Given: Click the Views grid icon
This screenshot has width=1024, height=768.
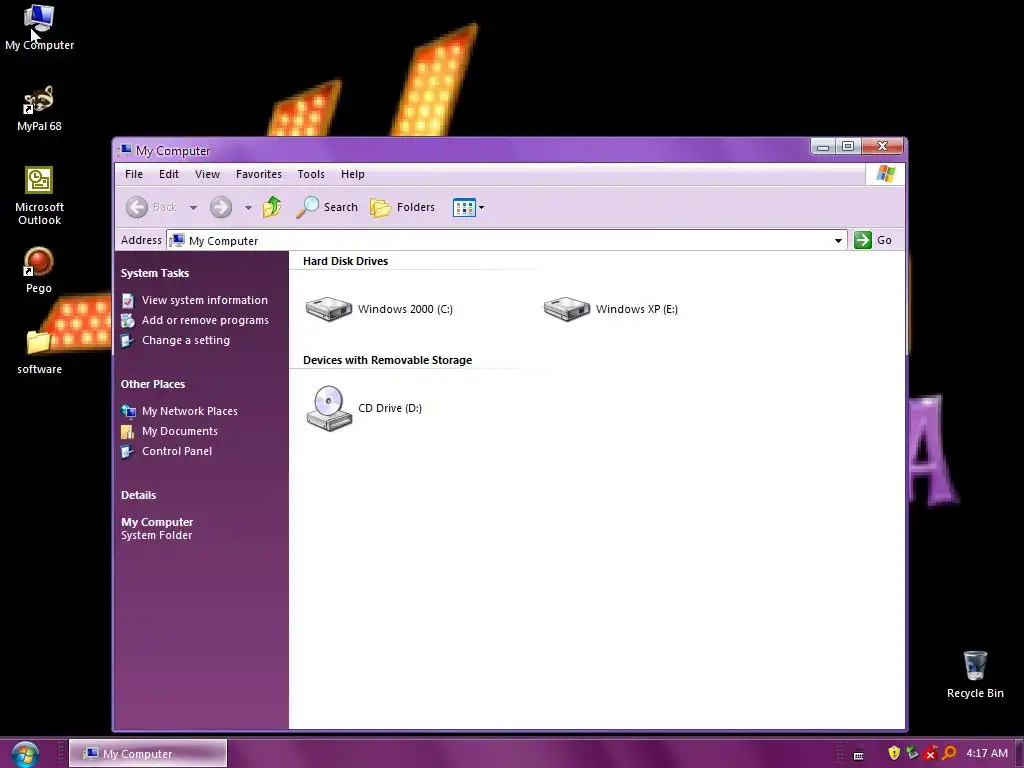Looking at the screenshot, I should click(464, 208).
